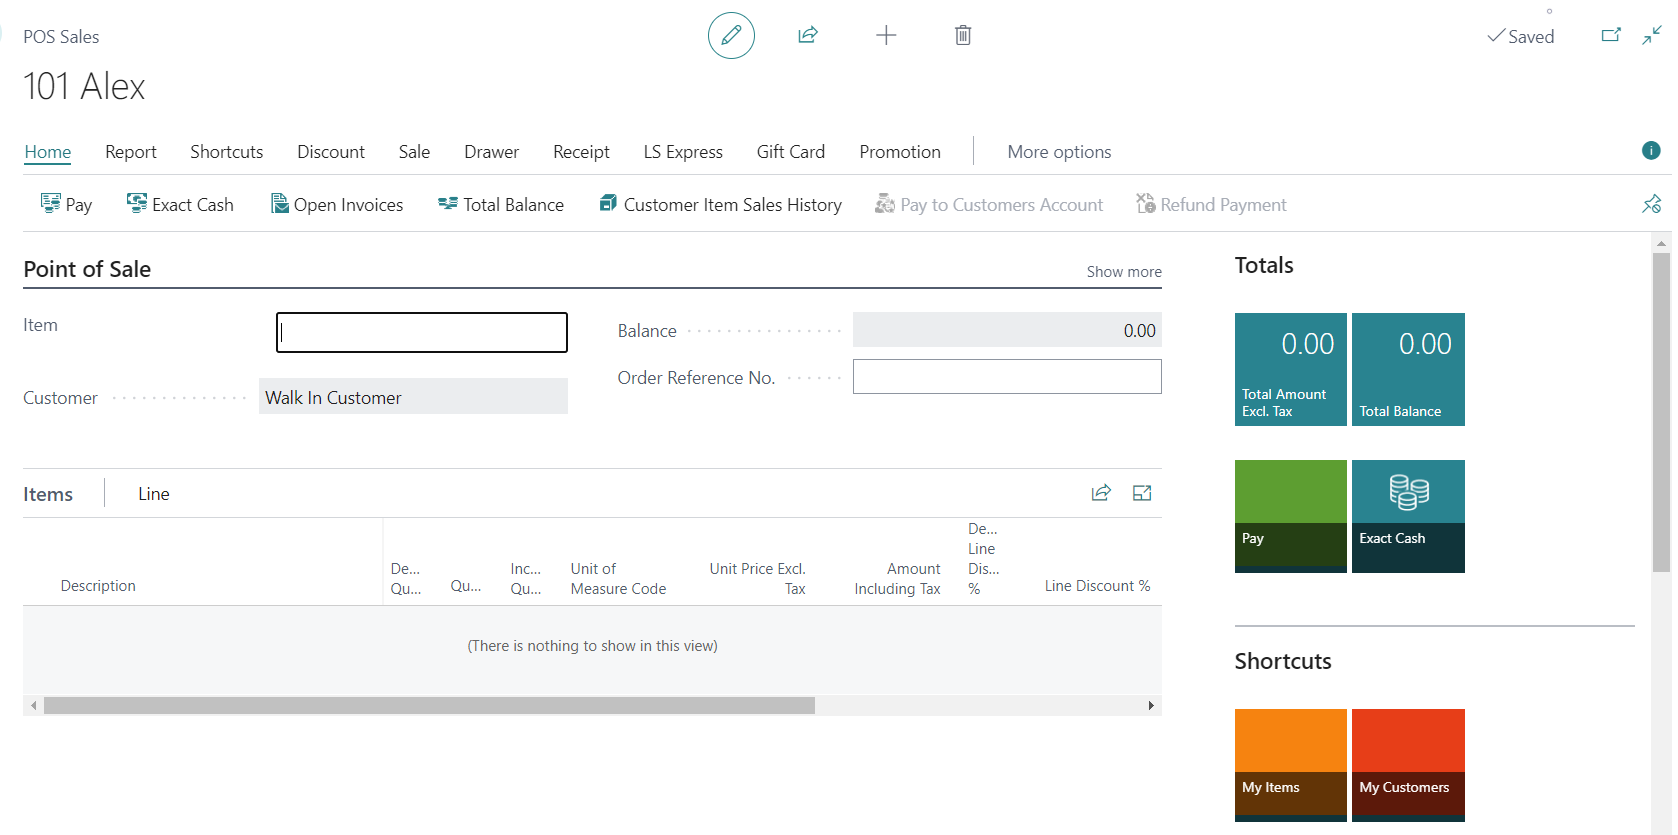
Task: Click the collapse page arrows icon
Action: (x=1652, y=36)
